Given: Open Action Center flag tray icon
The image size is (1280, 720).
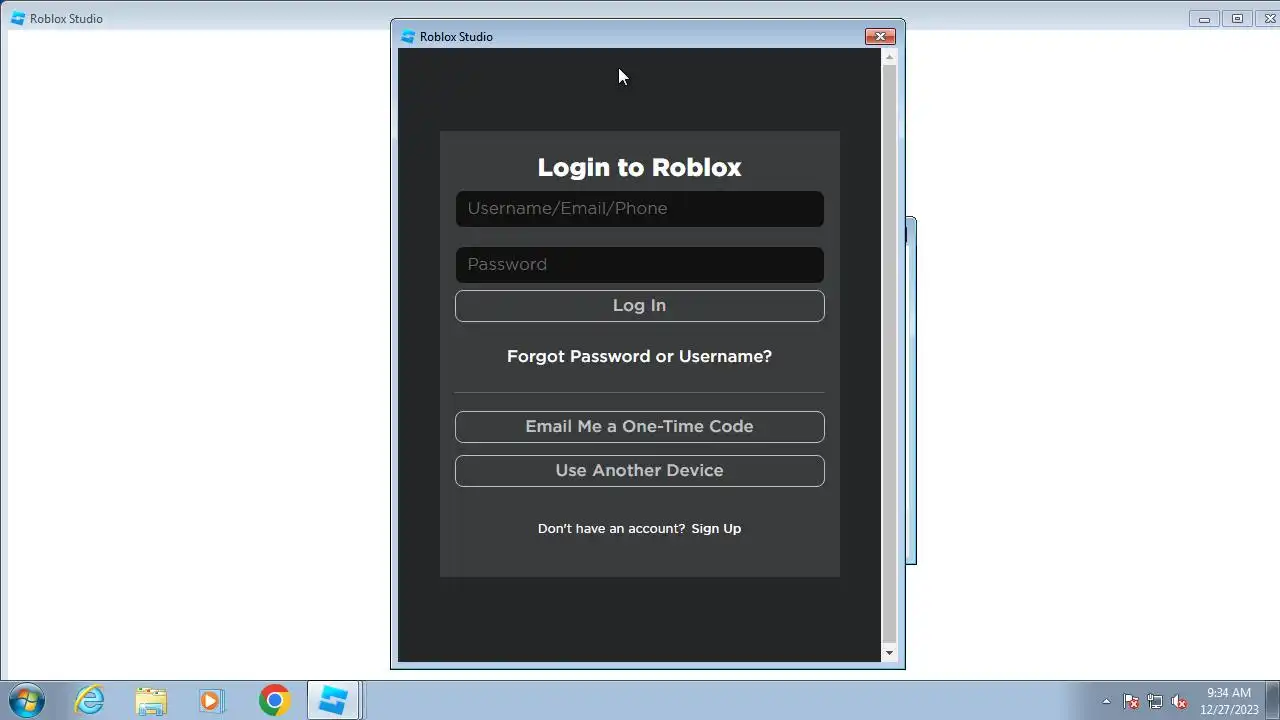Looking at the screenshot, I should pos(1131,701).
